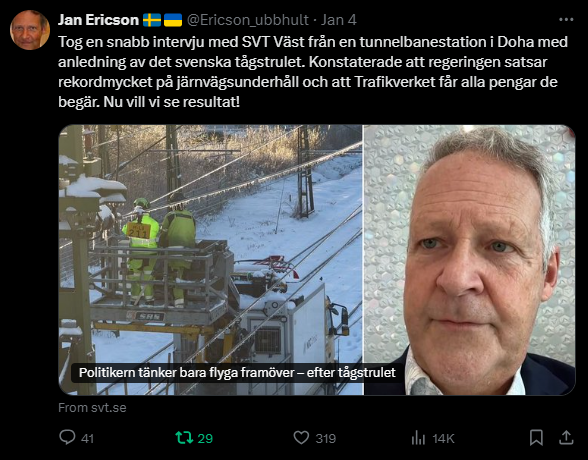Open the share upload icon
This screenshot has width=588, height=460.
tap(566, 438)
